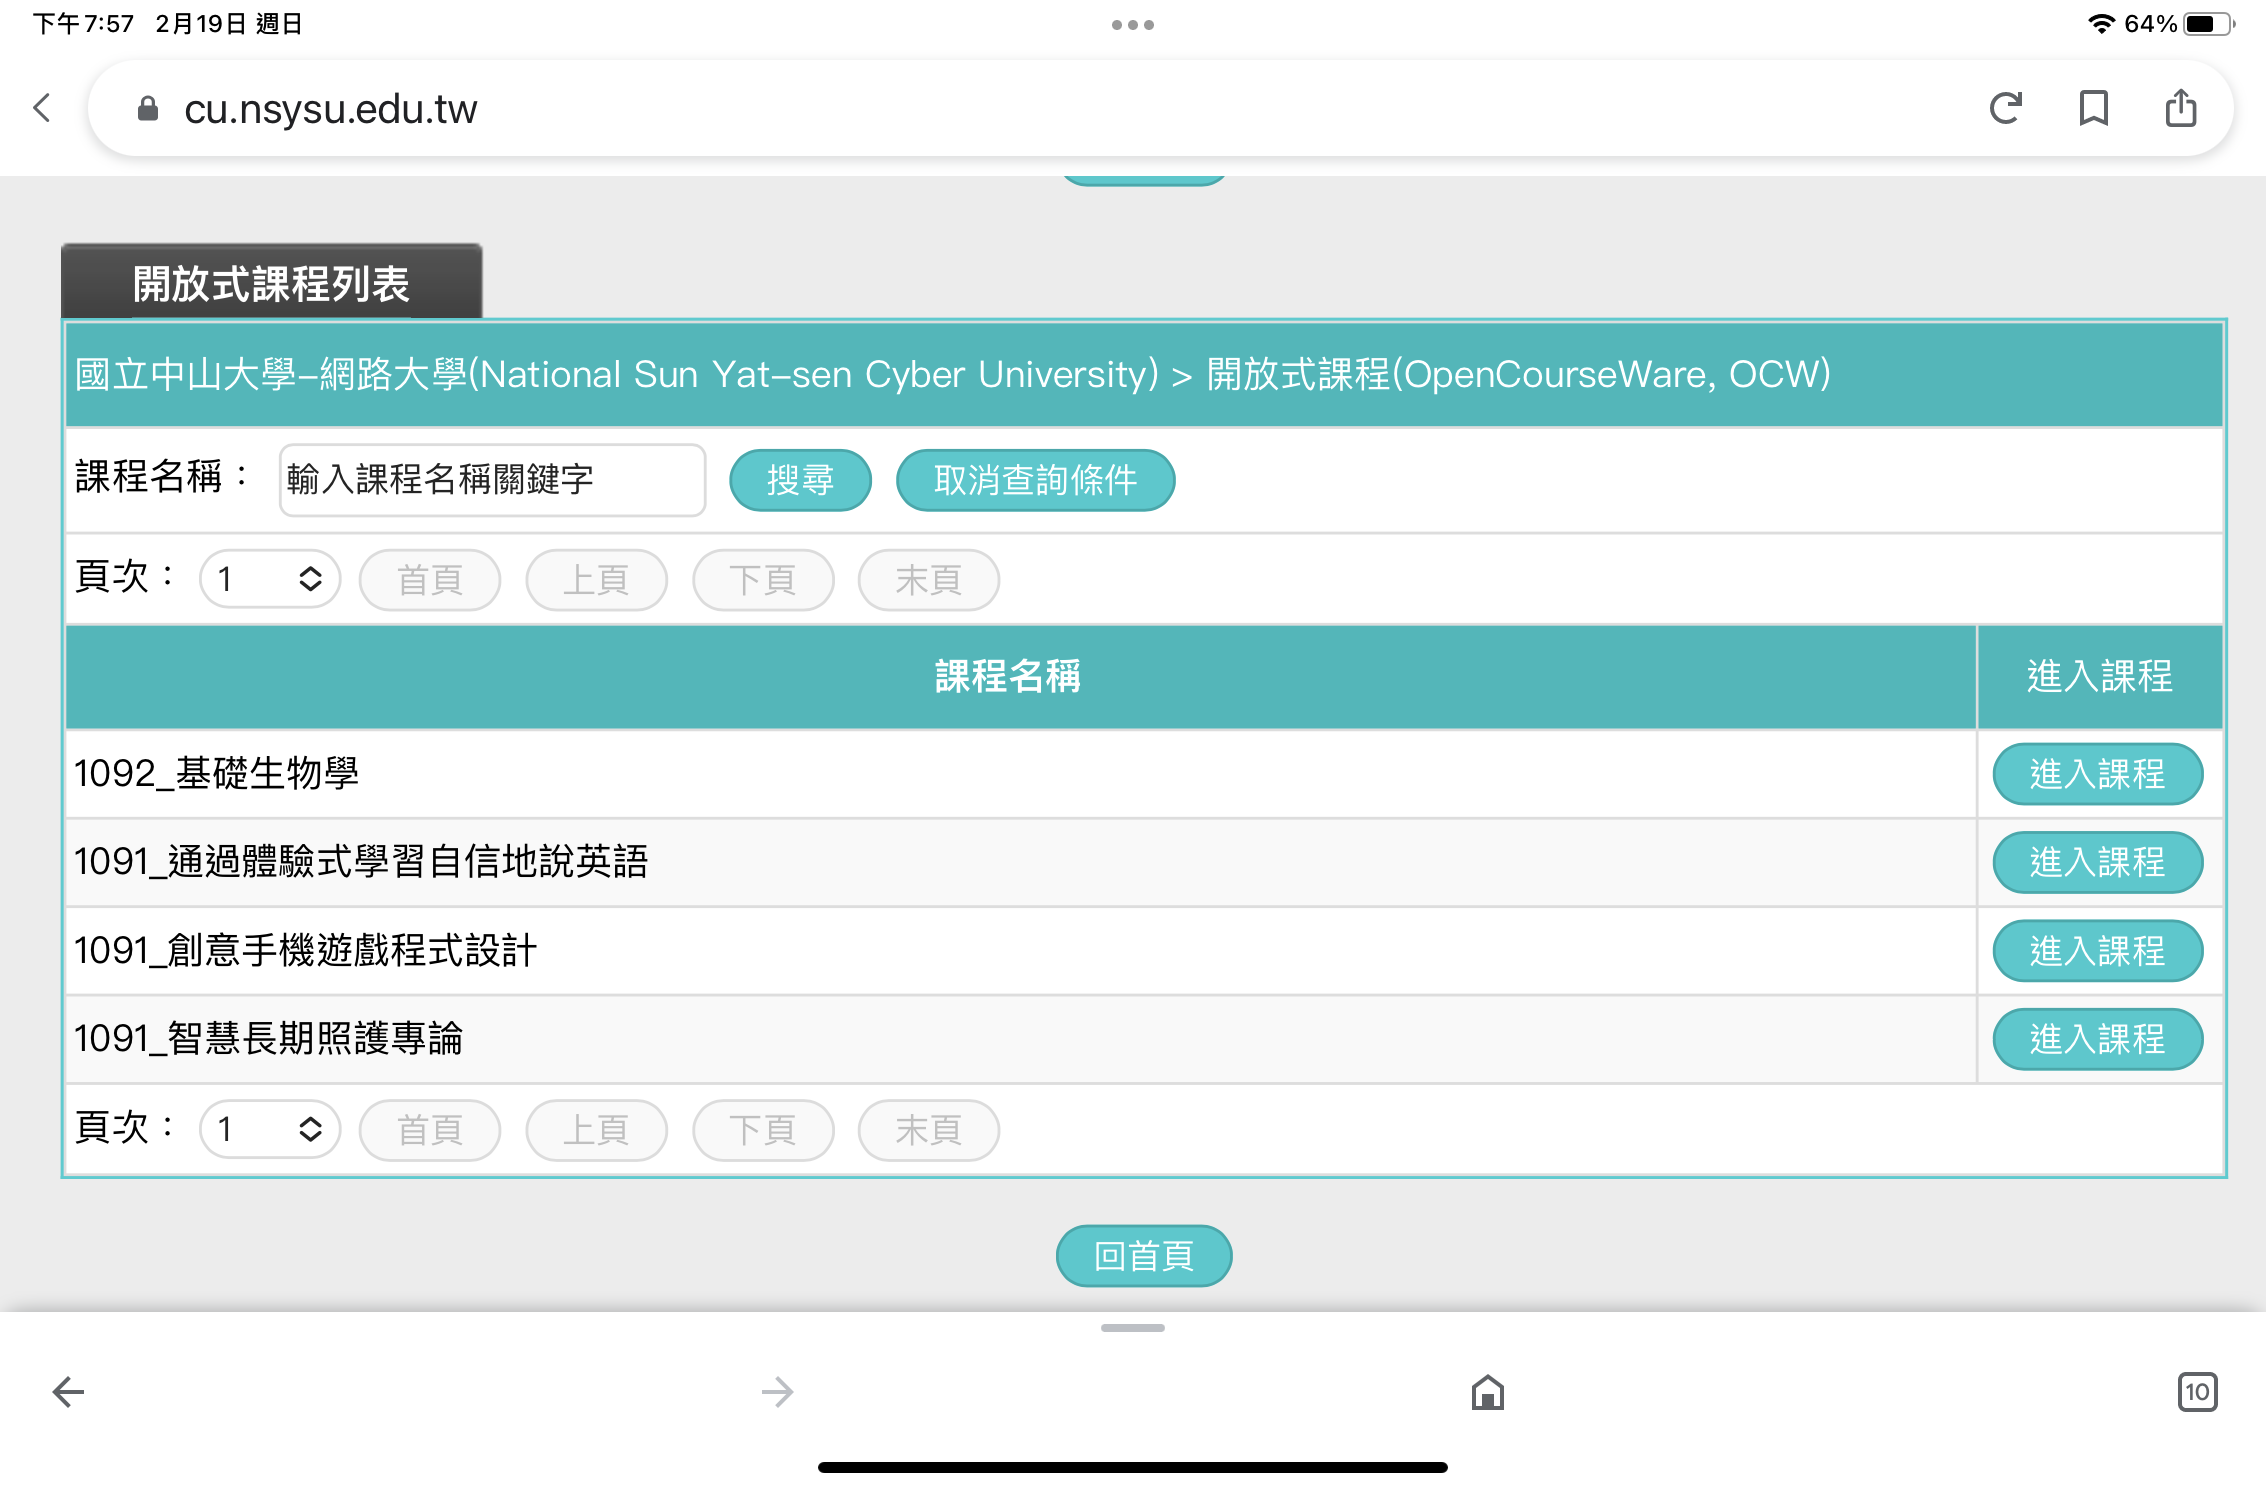This screenshot has height=1488, width=2266.
Task: Tap the home icon in bottom toolbar
Action: 1487,1391
